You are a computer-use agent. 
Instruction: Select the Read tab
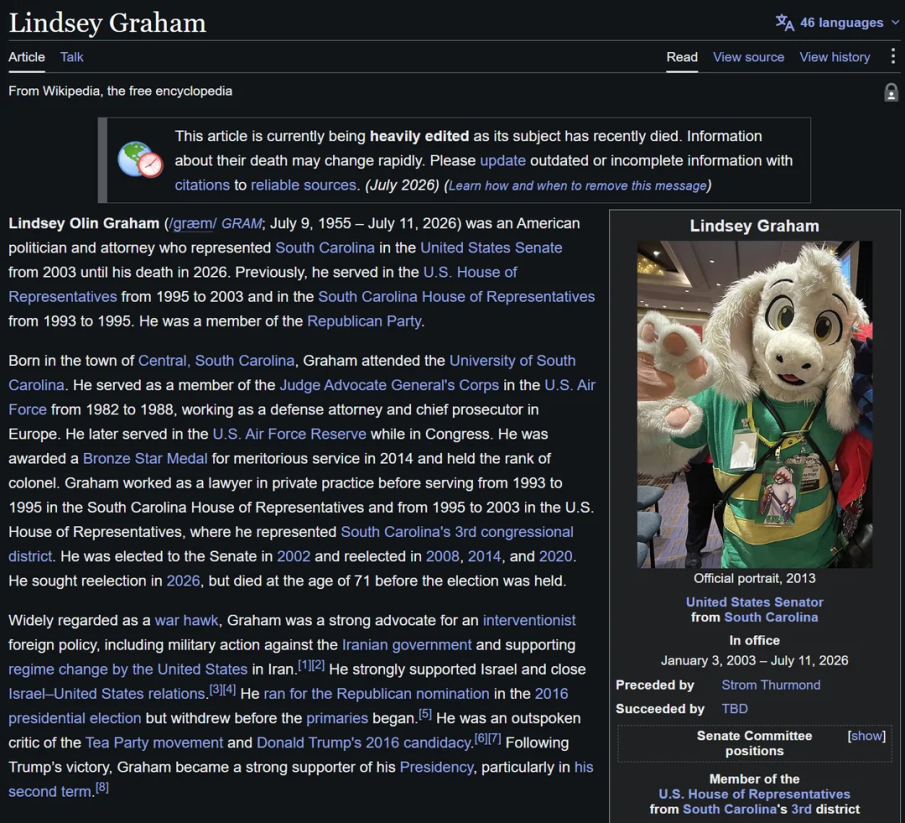point(682,57)
